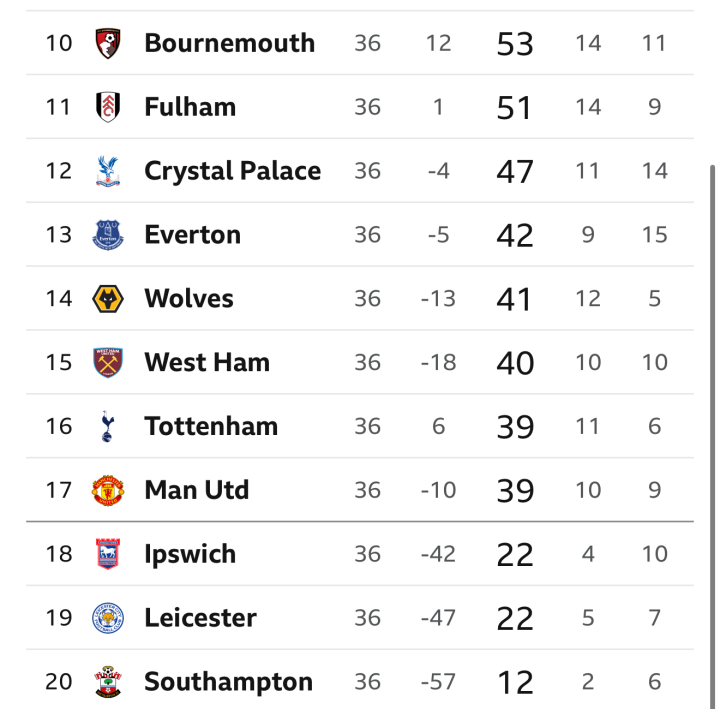Screen dimensions: 720x709
Task: Click the Bournemouth club crest
Action: pyautogui.click(x=108, y=43)
